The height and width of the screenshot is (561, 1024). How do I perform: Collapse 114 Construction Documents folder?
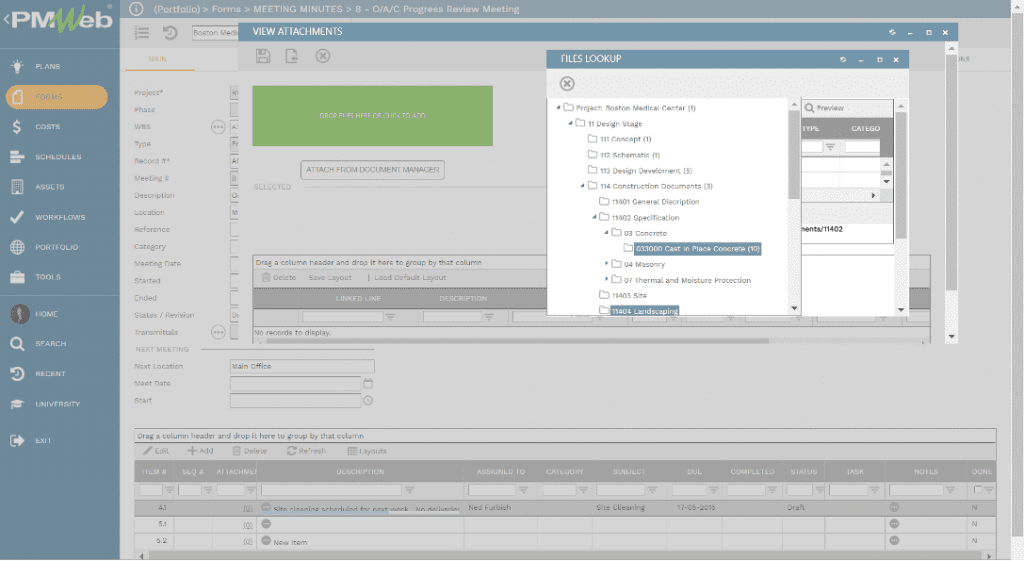click(583, 185)
